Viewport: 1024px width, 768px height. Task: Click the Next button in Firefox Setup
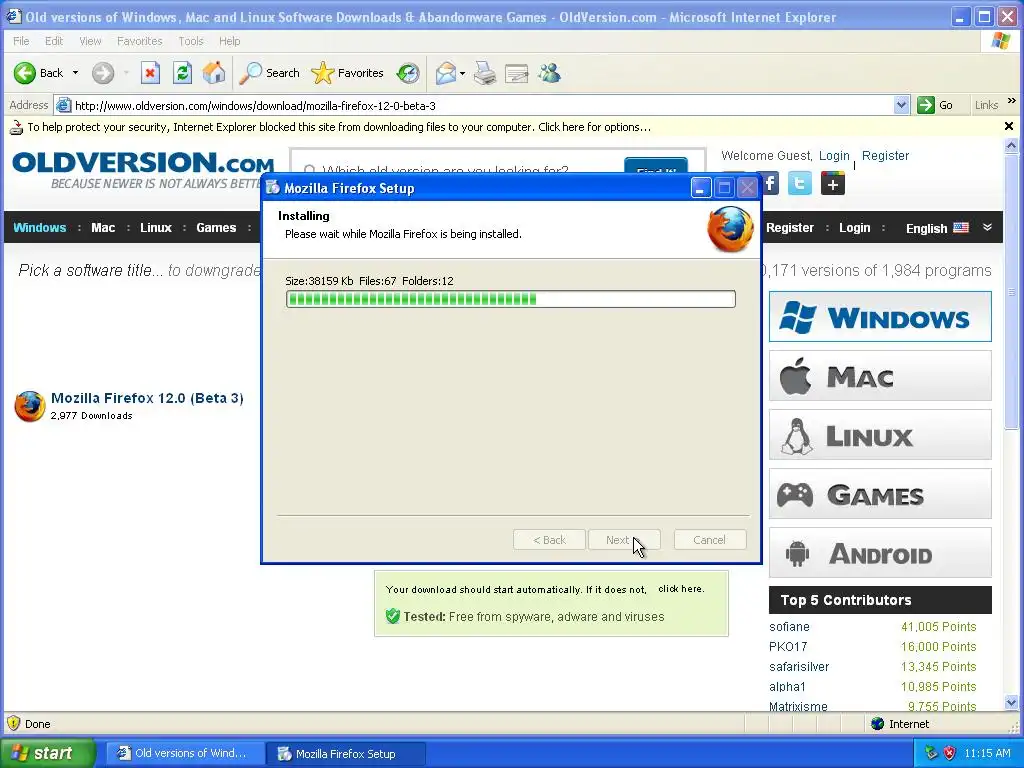pos(624,540)
